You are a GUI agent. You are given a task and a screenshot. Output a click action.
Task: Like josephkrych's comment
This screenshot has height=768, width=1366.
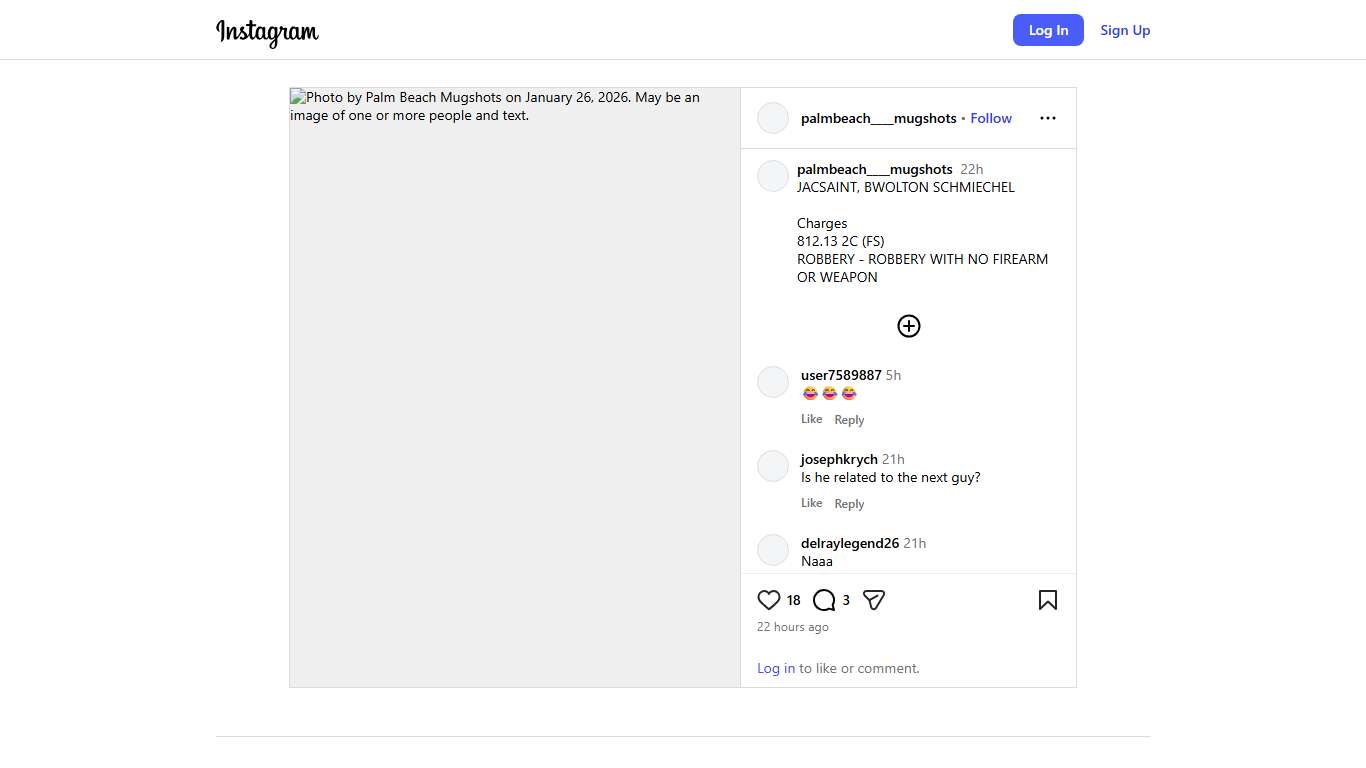(811, 503)
